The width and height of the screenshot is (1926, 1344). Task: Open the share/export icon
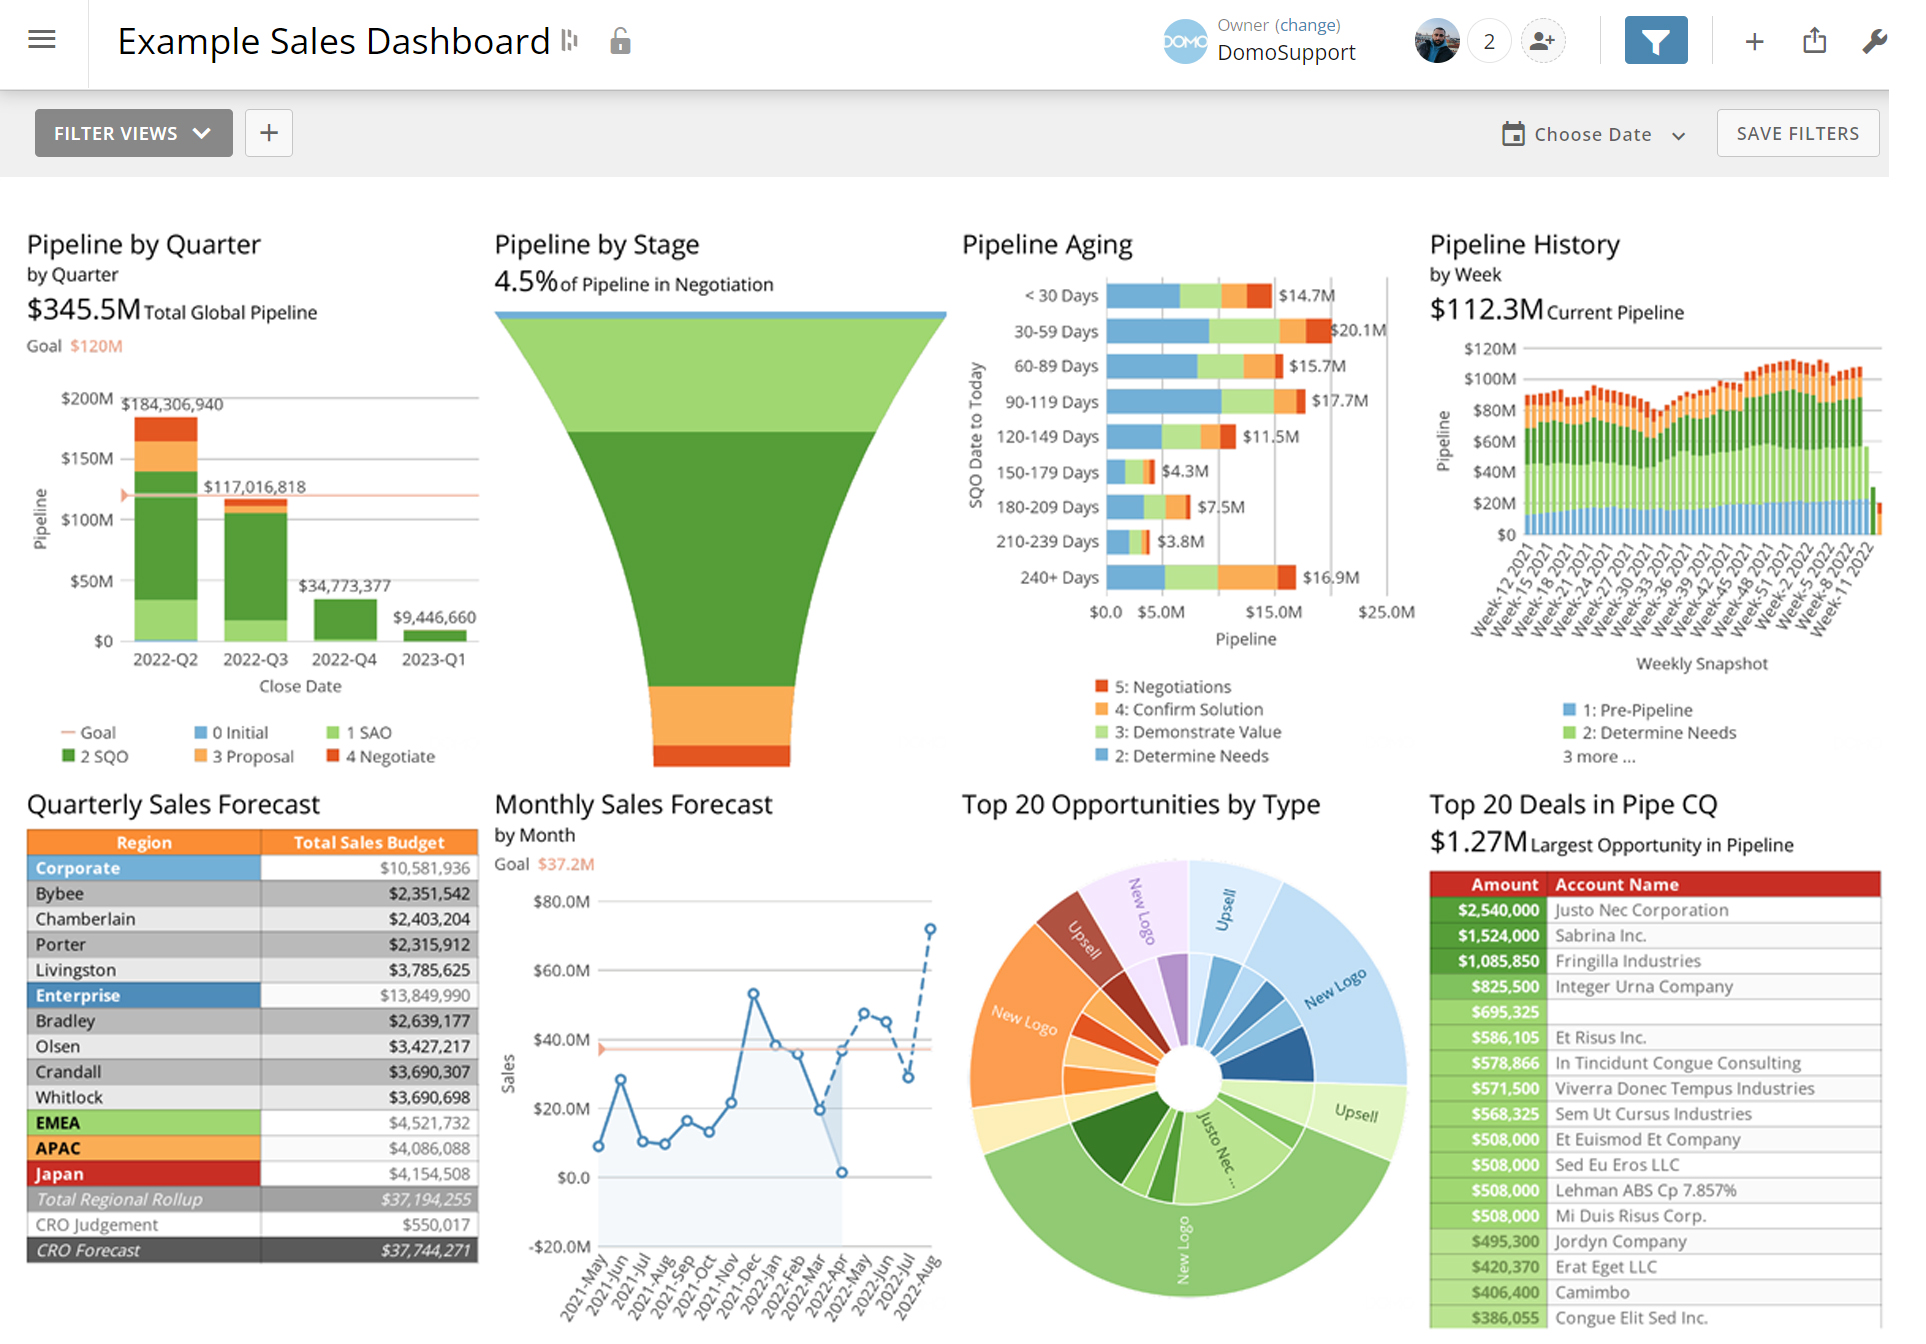pos(1815,41)
